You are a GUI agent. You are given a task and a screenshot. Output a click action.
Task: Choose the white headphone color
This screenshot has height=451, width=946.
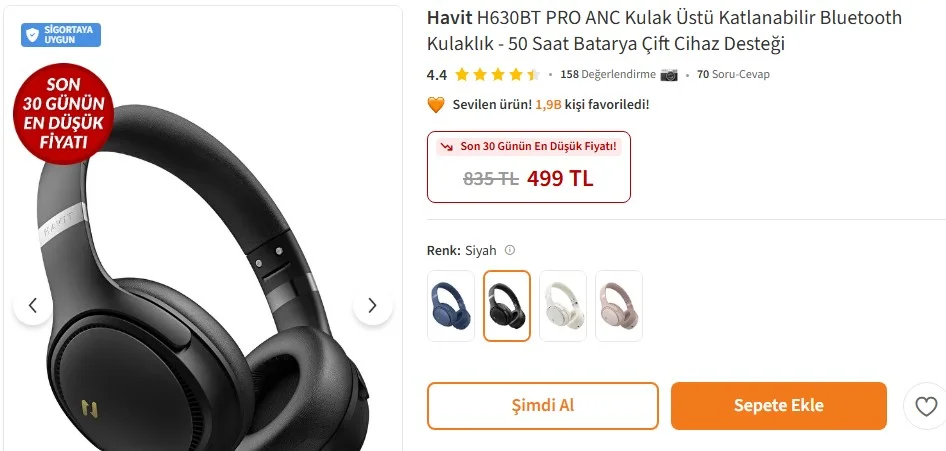(563, 306)
